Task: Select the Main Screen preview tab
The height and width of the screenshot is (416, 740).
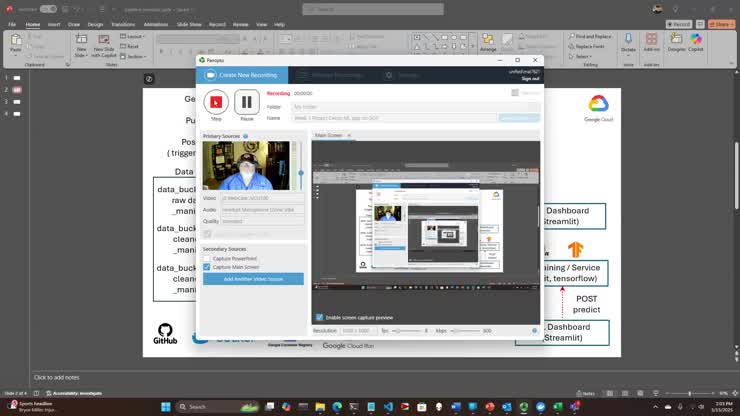Action: pyautogui.click(x=328, y=136)
